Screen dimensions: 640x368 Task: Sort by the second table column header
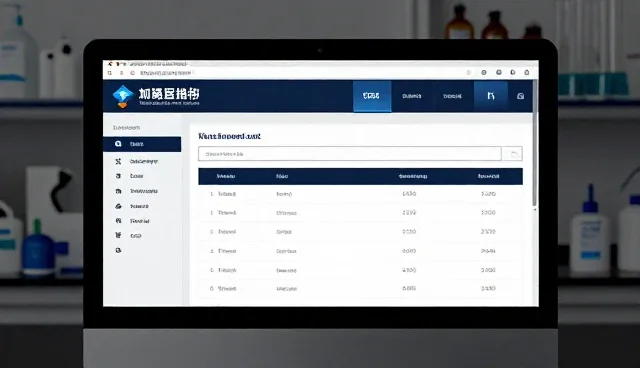(282, 176)
